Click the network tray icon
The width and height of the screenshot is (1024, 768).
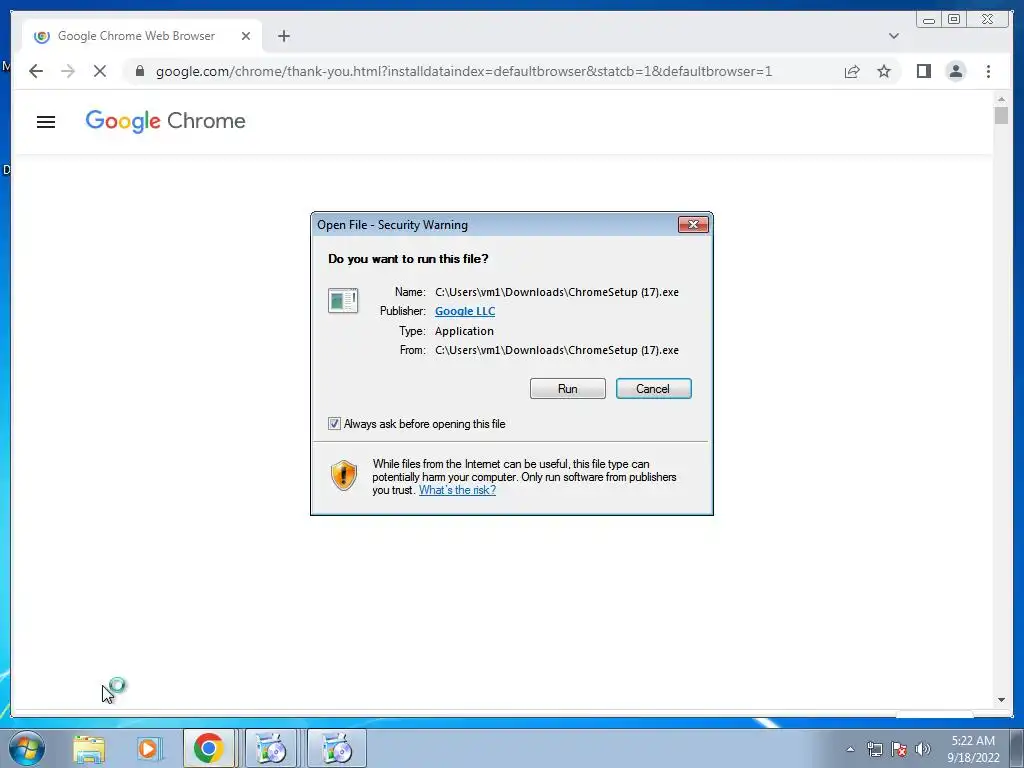[874, 749]
